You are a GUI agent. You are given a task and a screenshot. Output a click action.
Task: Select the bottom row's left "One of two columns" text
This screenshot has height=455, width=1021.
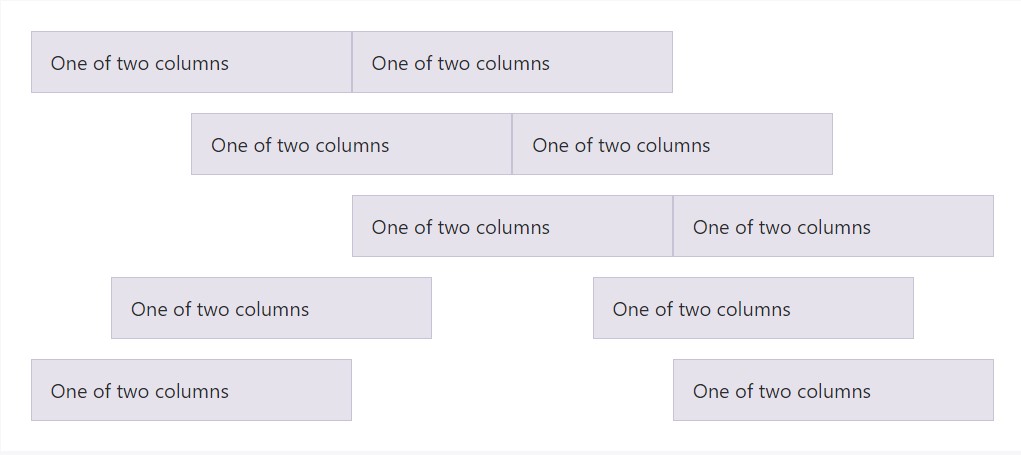[x=140, y=391]
